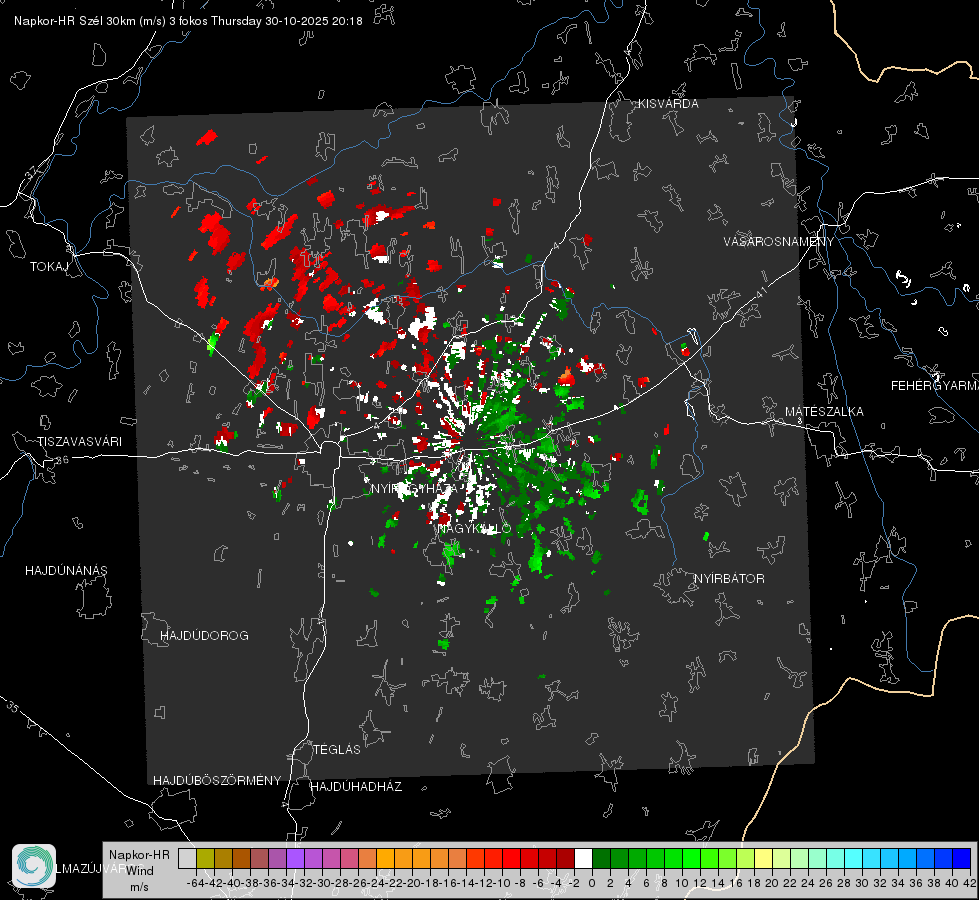Click the HAJDÚDOROG town label
The image size is (979, 900).
pyautogui.click(x=204, y=636)
